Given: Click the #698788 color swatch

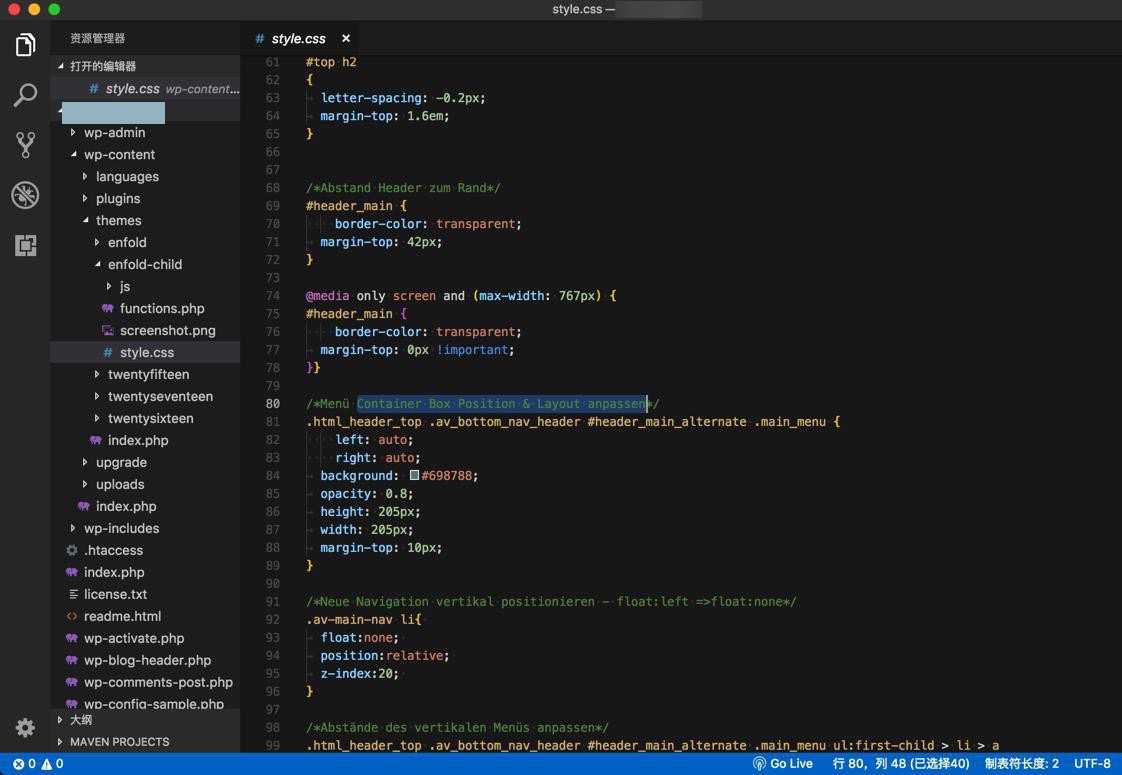Looking at the screenshot, I should (414, 476).
